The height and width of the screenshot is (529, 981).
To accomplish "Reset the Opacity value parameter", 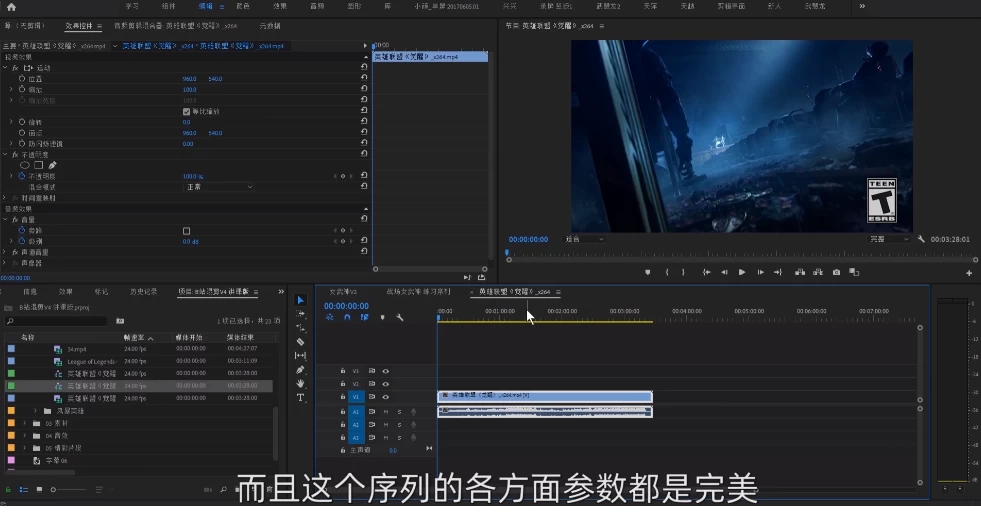I will (x=363, y=176).
